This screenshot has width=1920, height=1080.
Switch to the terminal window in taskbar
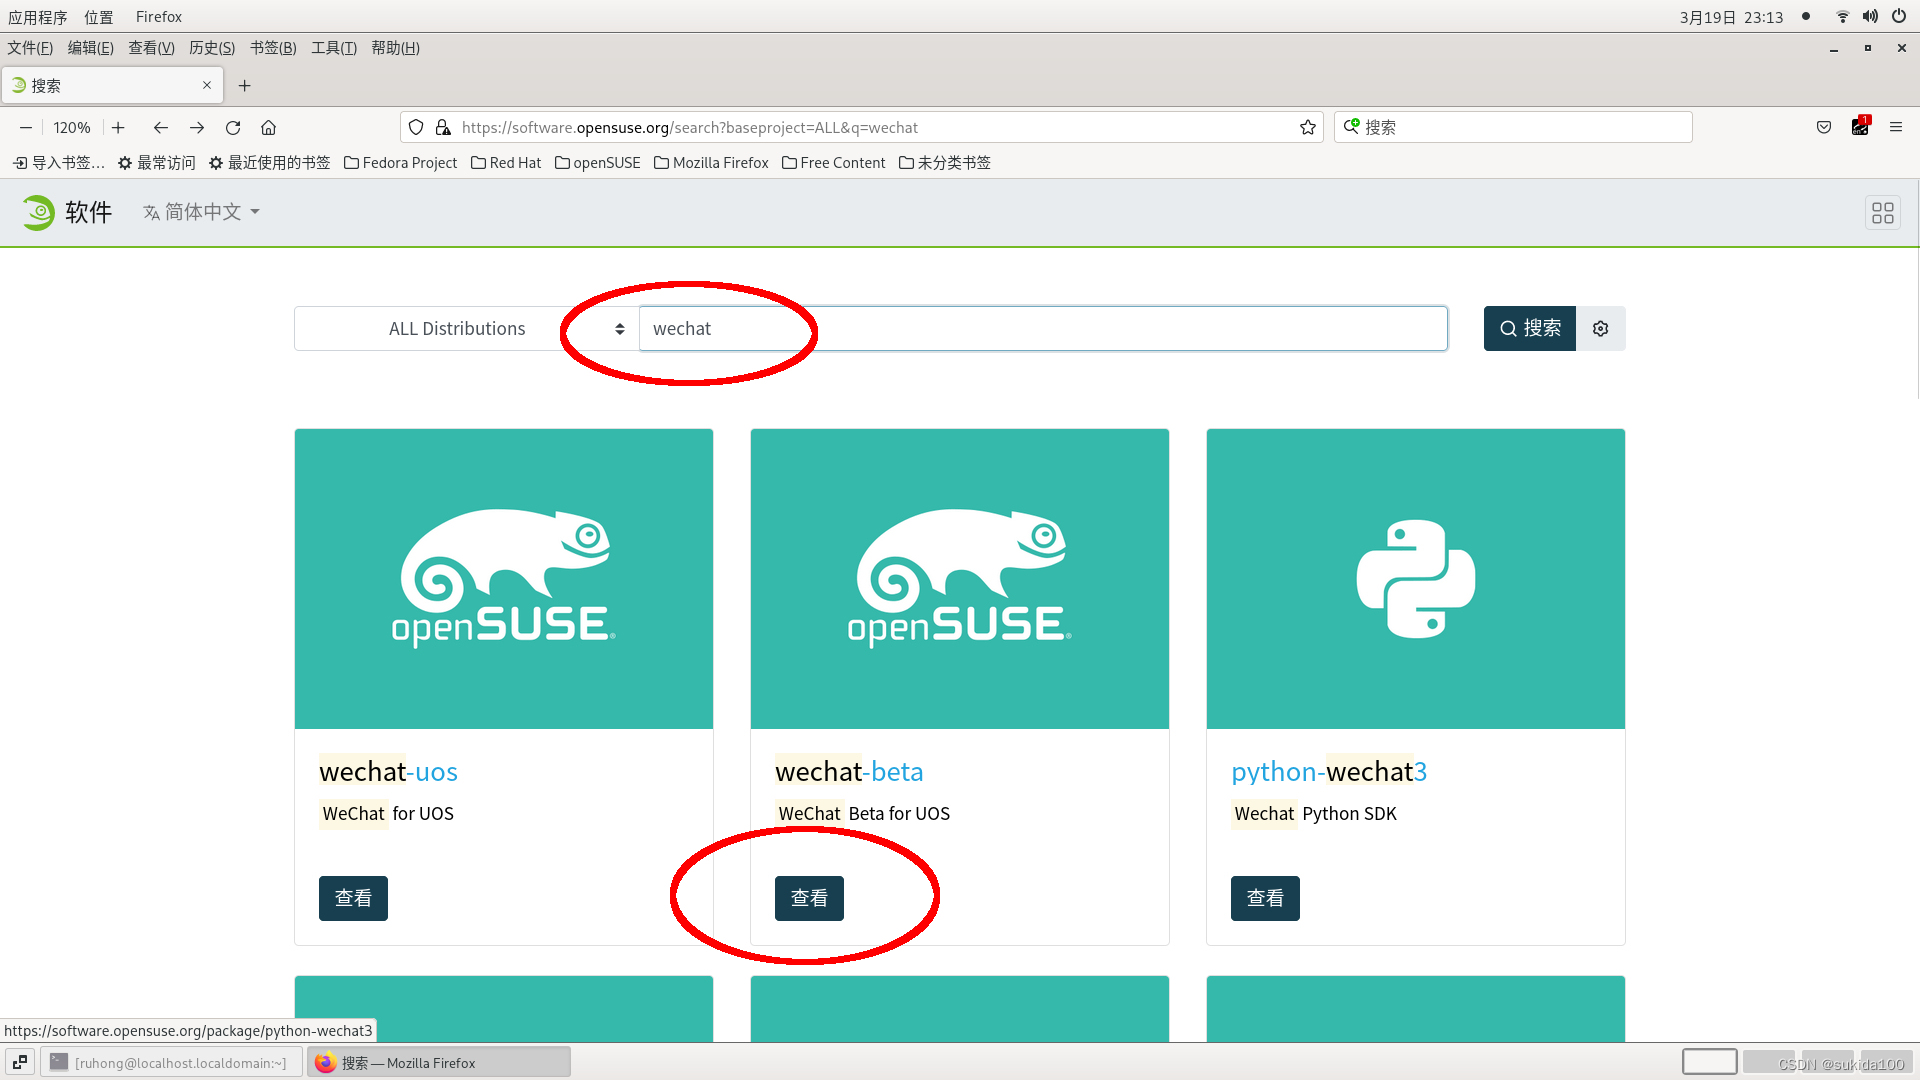[171, 1062]
